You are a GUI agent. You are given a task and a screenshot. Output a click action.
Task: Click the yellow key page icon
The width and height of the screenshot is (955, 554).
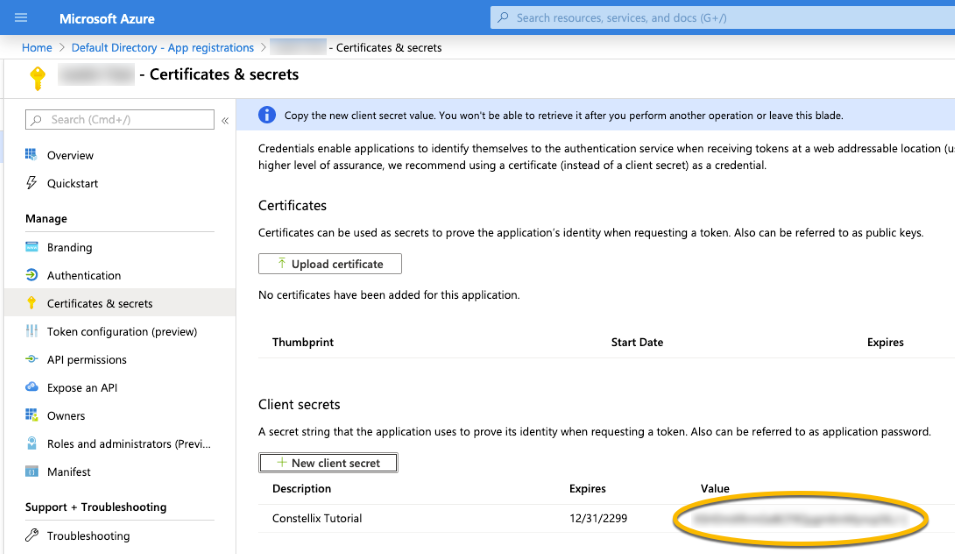point(38,78)
